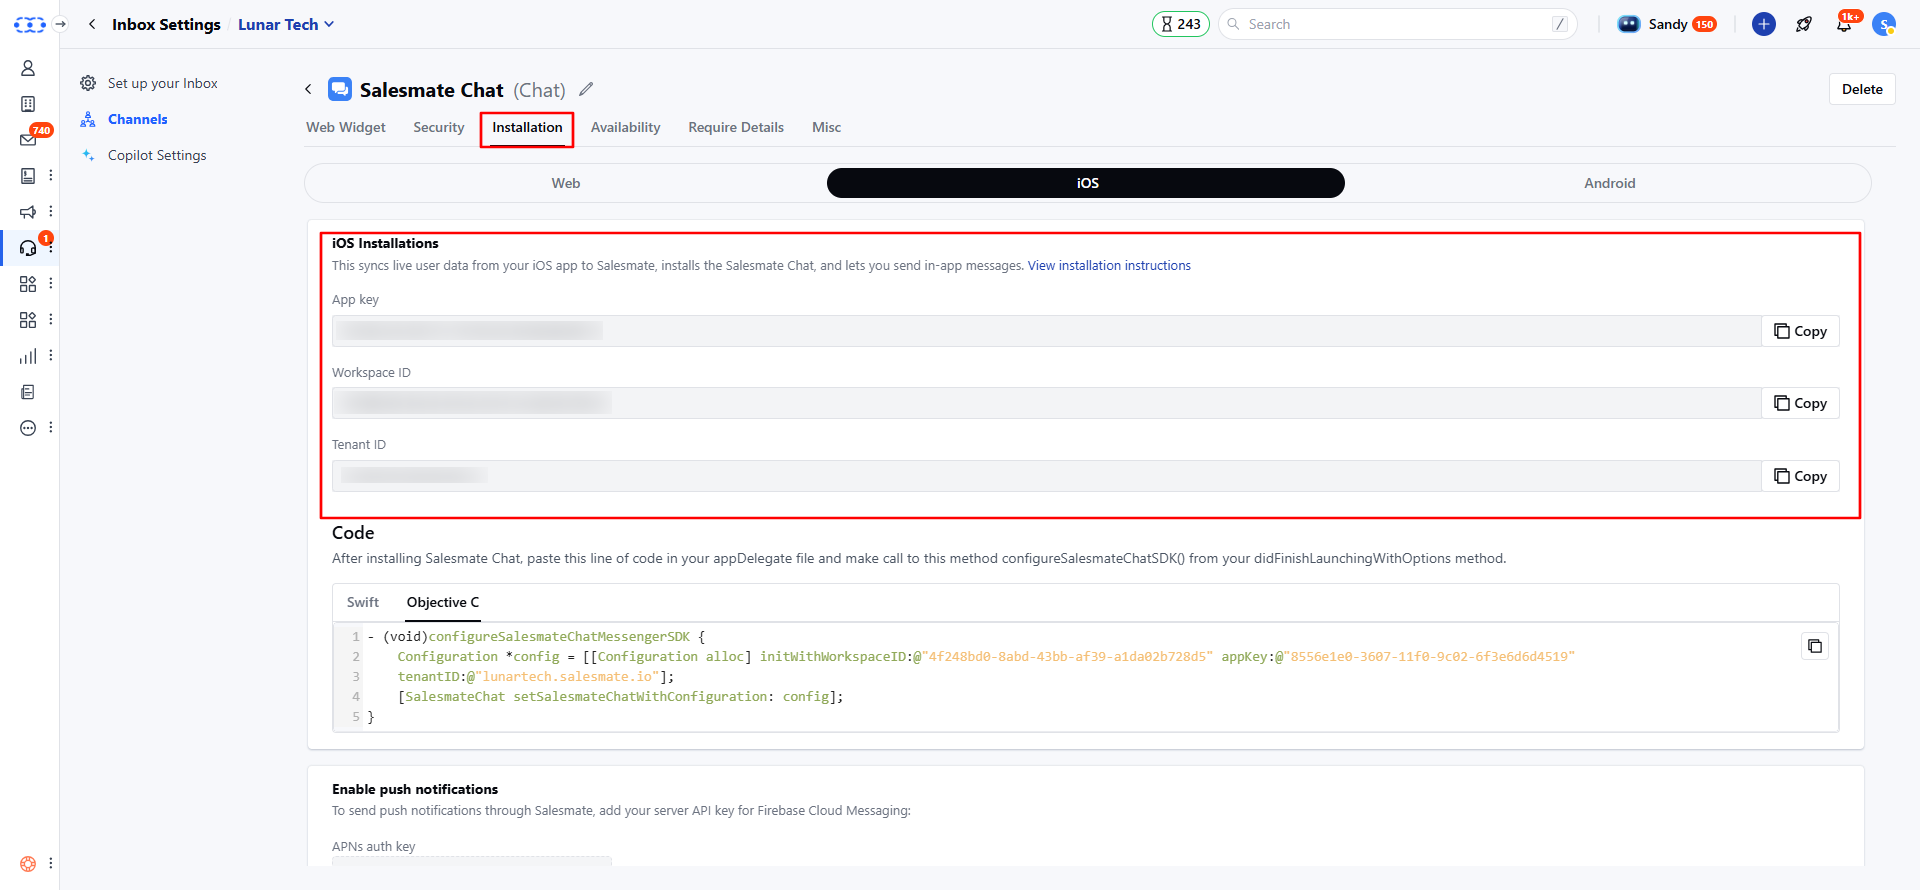Select the Web platform segment

click(566, 183)
